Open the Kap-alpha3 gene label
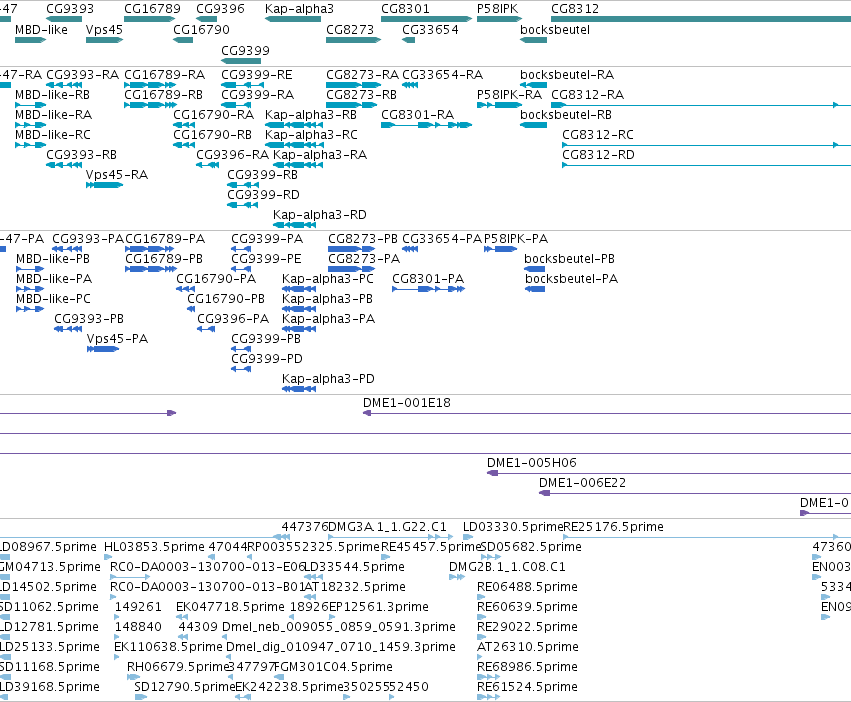This screenshot has height=702, width=851. [x=299, y=9]
